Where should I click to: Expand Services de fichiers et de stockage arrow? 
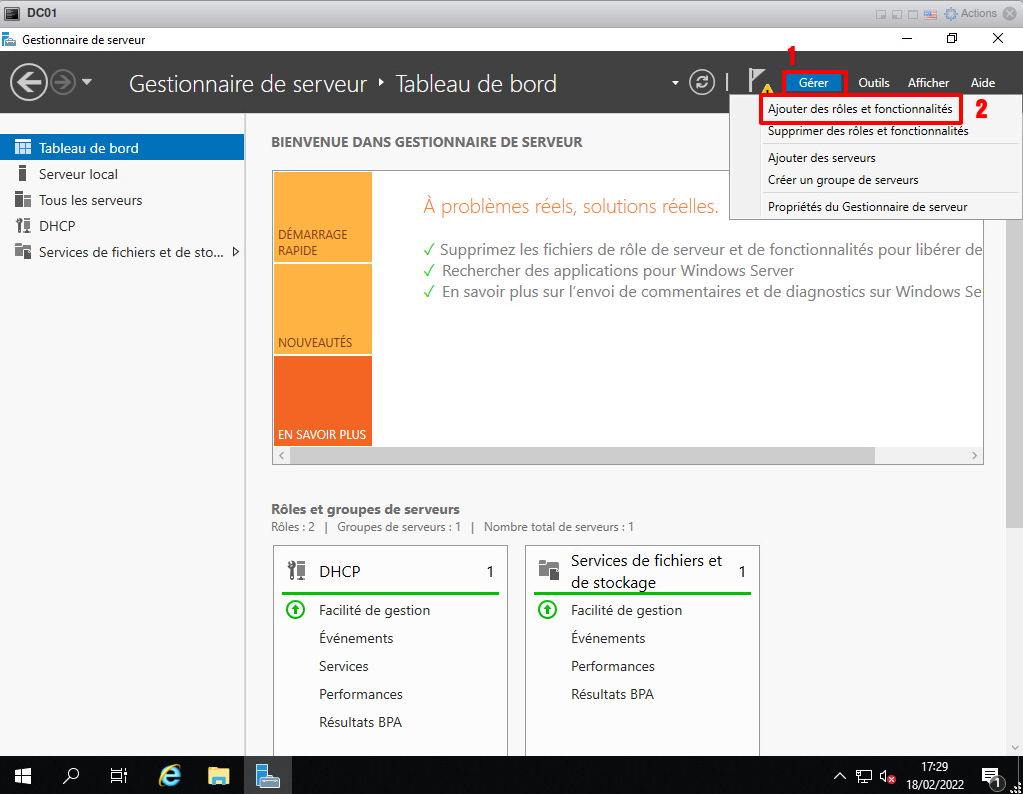click(x=236, y=252)
